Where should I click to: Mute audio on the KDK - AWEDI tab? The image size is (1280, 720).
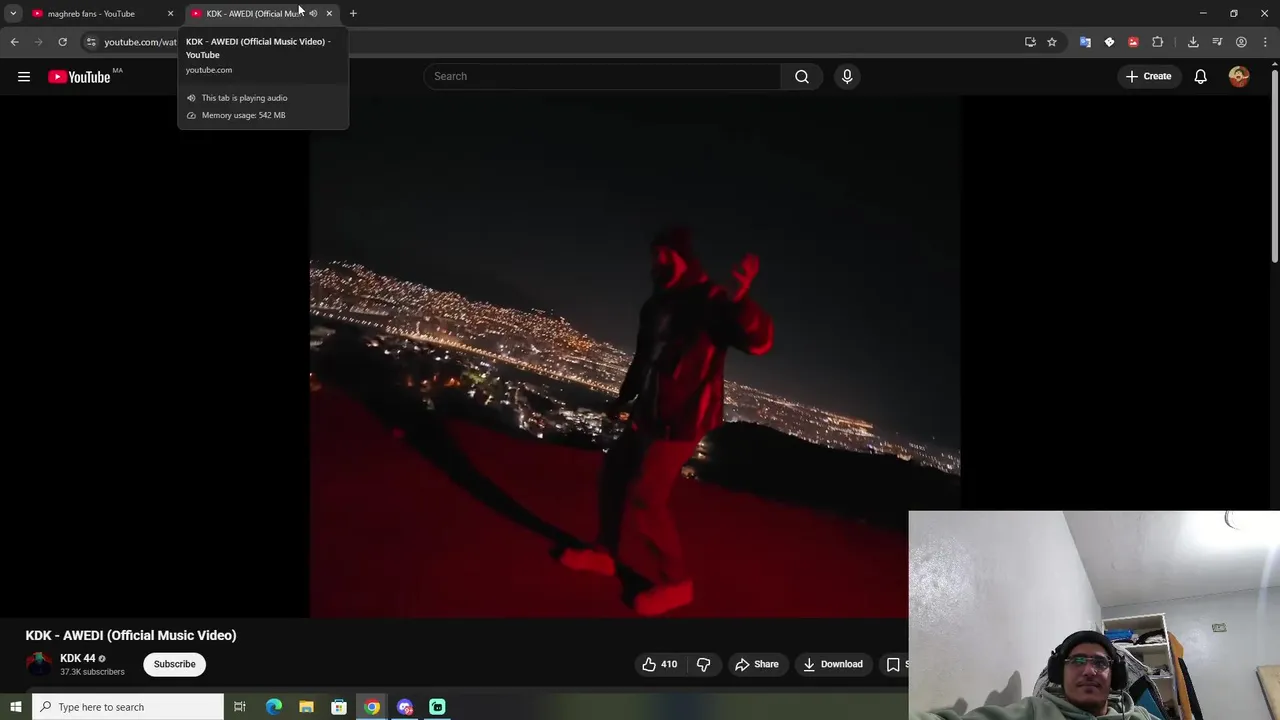coord(313,14)
